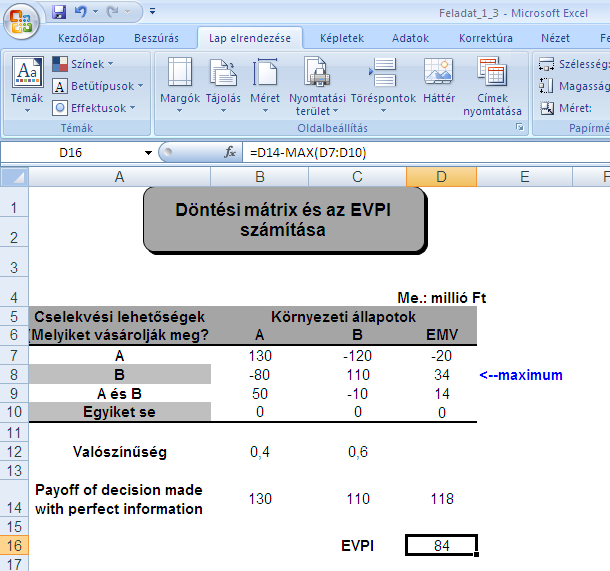Screen dimensions: 610x571
Task: Click the Háttér background icon
Action: coord(439,72)
